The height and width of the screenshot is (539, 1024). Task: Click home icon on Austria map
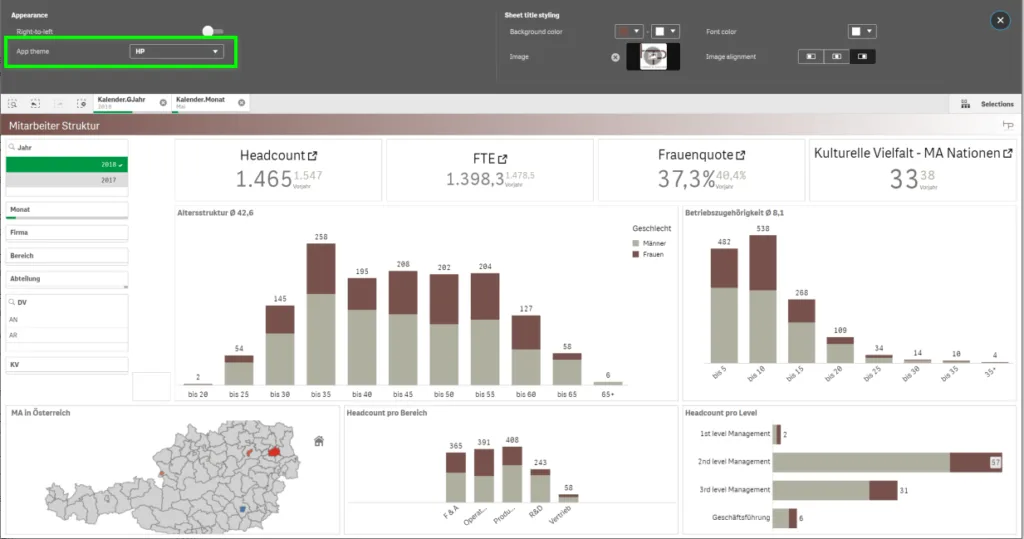coord(319,441)
